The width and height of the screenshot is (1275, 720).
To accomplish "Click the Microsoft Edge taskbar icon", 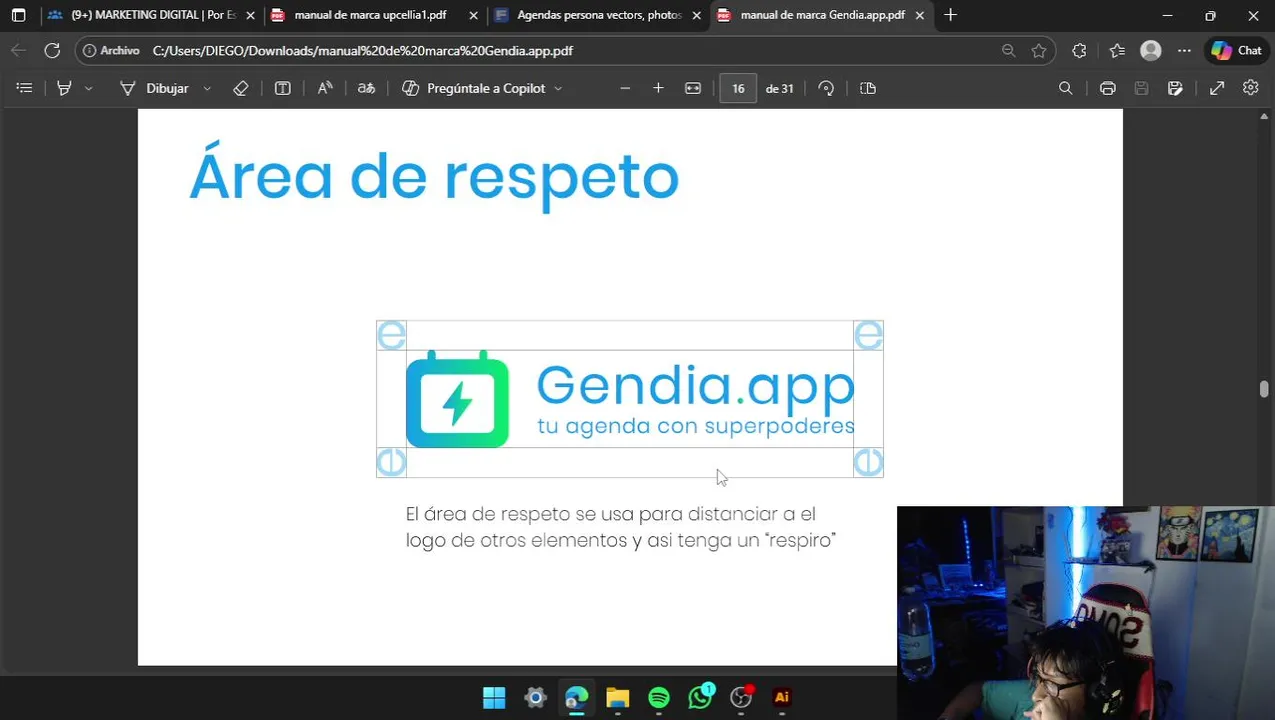I will pyautogui.click(x=577, y=698).
